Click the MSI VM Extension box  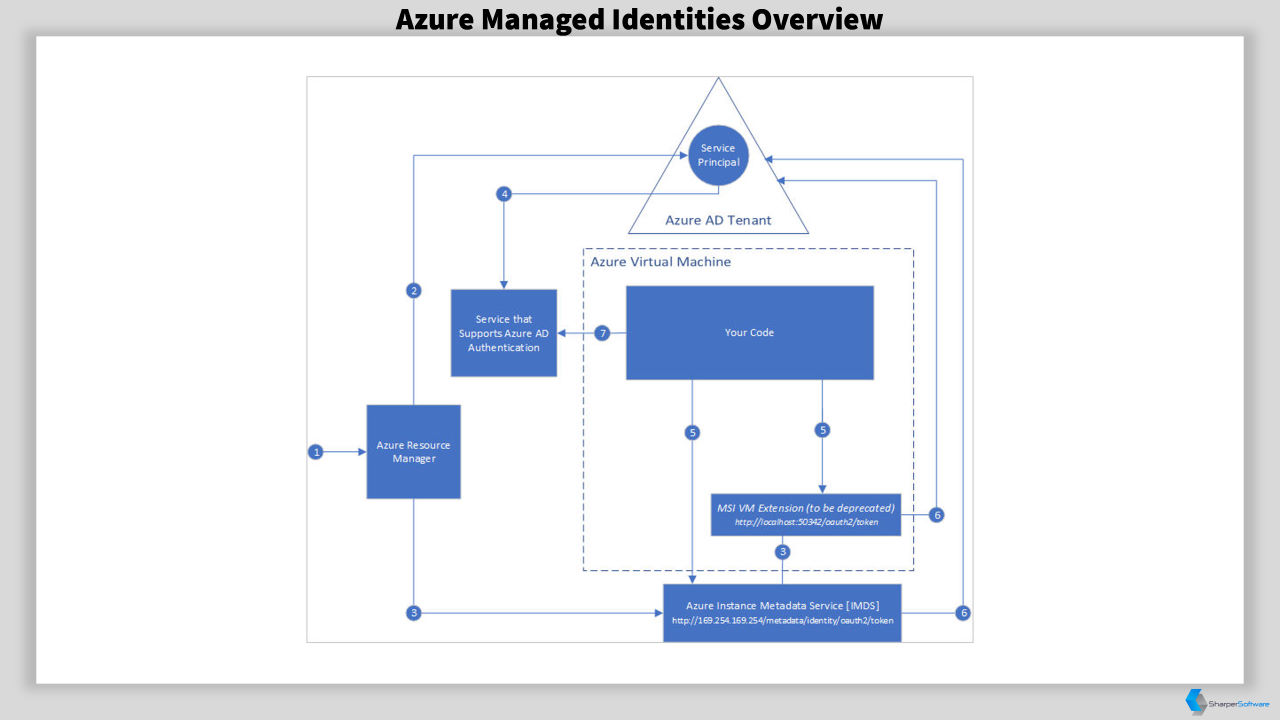tap(806, 514)
